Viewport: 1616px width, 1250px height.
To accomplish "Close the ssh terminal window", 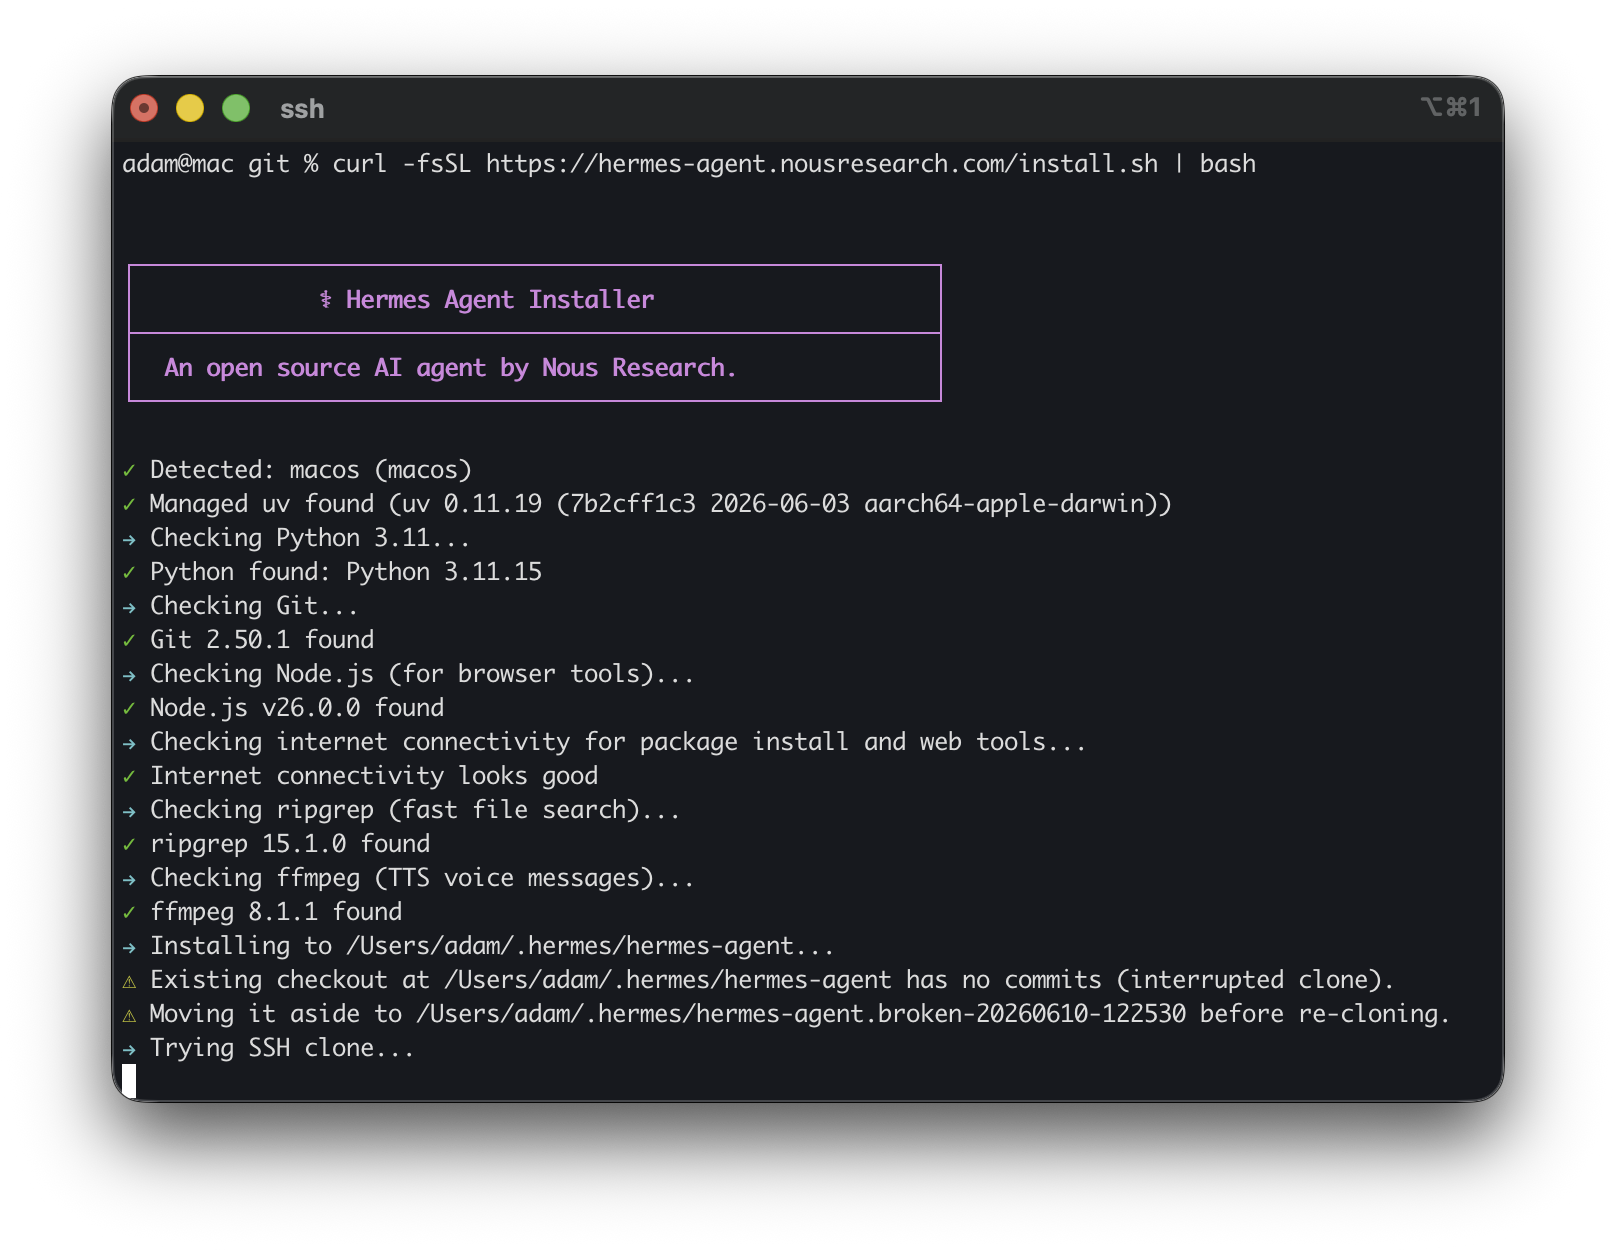I will point(144,108).
